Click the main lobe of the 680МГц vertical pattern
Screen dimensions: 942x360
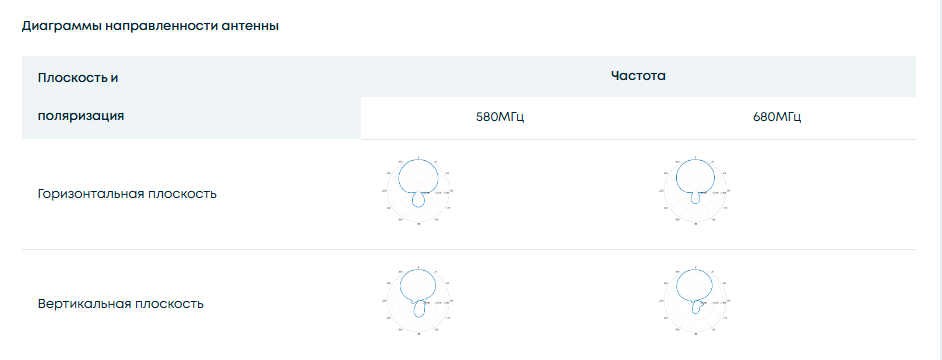[x=696, y=285]
